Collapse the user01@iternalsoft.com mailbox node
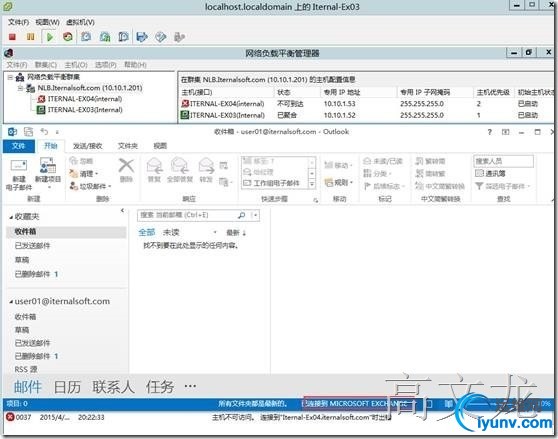558x439 pixels. (11, 302)
